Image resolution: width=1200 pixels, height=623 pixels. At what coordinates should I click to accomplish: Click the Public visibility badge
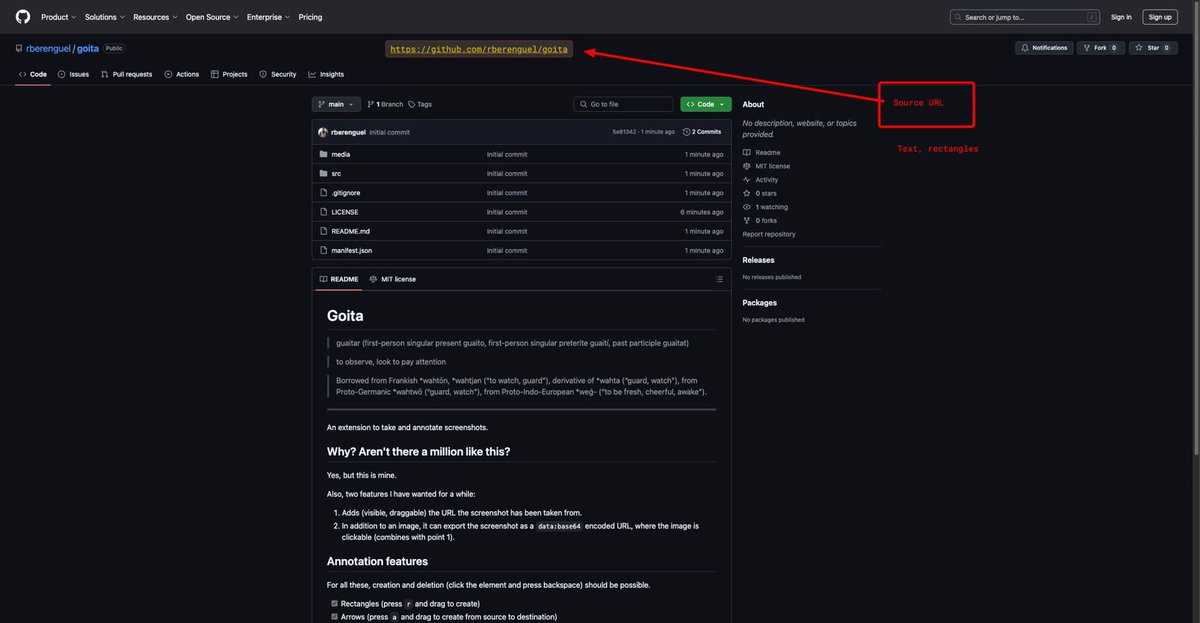point(114,48)
